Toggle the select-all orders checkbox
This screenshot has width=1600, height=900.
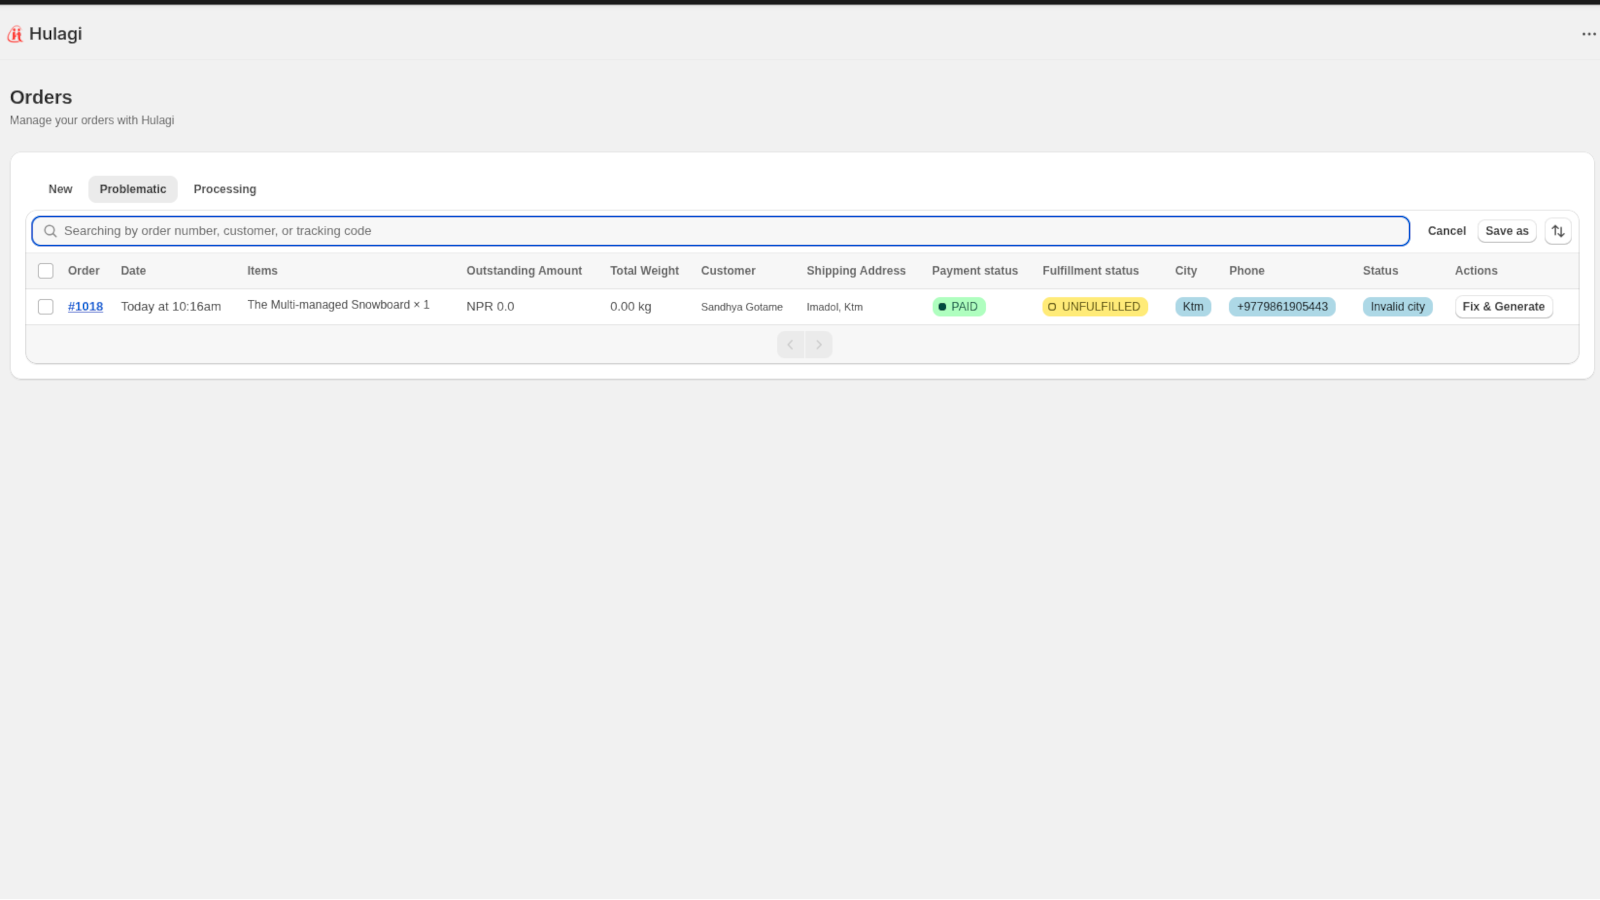tap(46, 271)
